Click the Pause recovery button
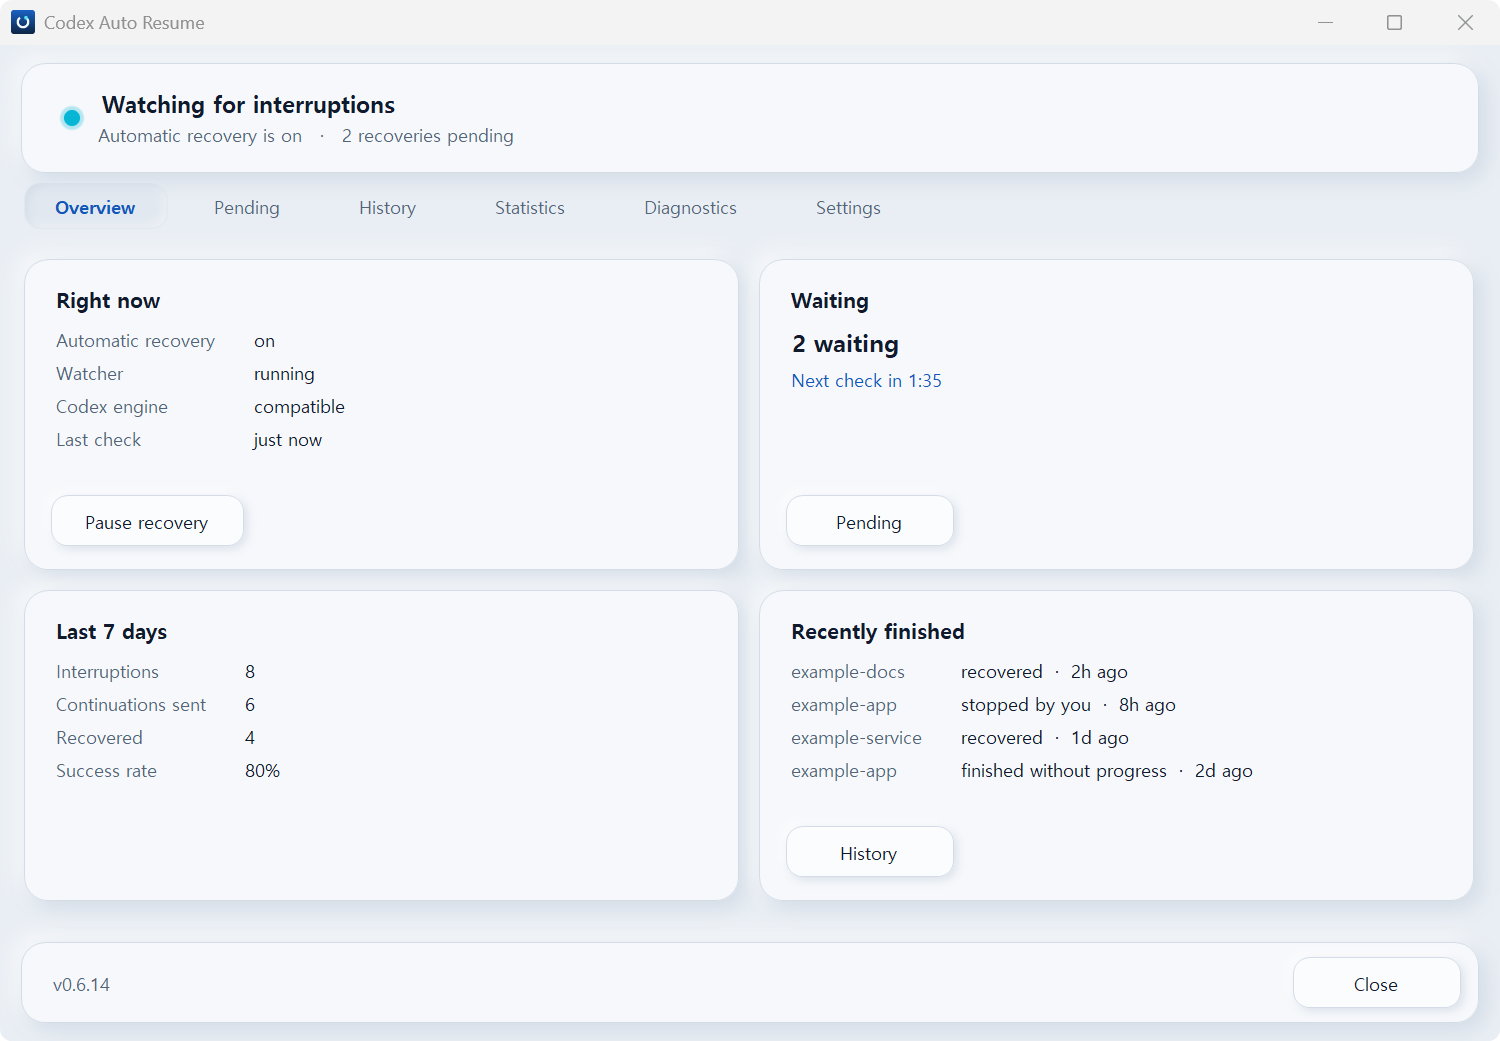The image size is (1500, 1041). tap(147, 521)
